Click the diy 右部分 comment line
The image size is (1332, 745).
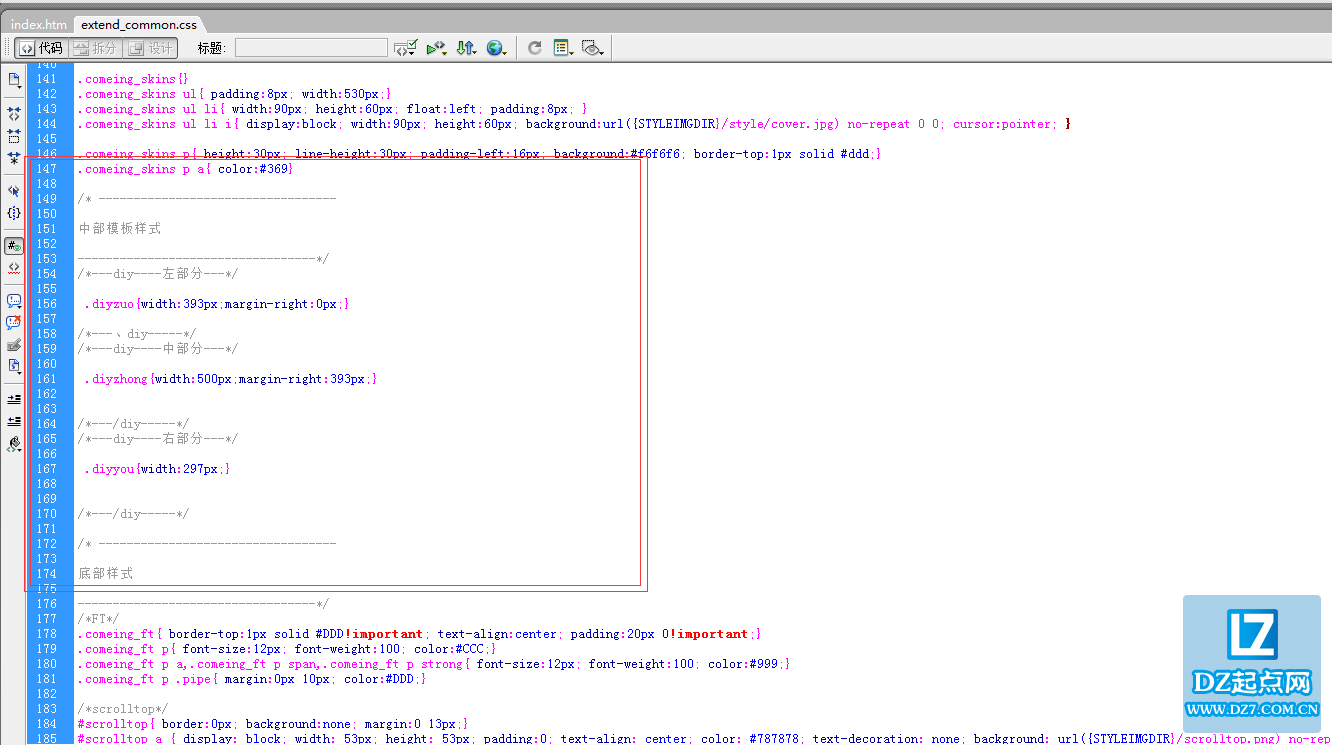tap(158, 439)
